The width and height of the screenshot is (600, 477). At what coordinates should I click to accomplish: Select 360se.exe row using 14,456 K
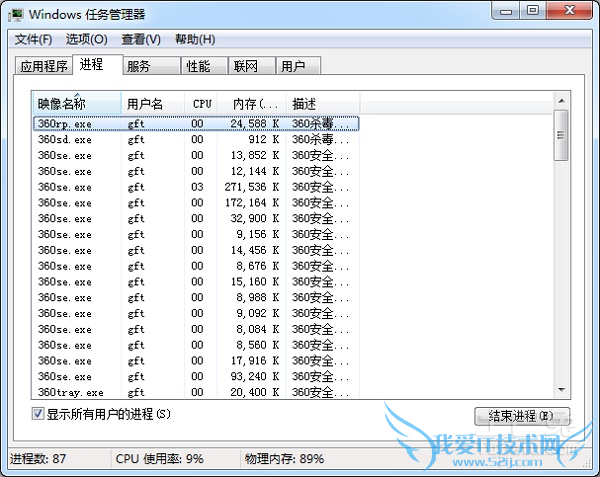[x=196, y=250]
